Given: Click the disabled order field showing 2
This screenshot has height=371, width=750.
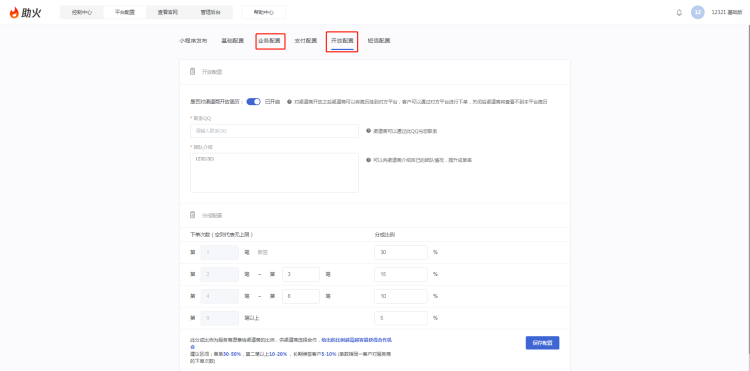Looking at the screenshot, I should pyautogui.click(x=220, y=274).
